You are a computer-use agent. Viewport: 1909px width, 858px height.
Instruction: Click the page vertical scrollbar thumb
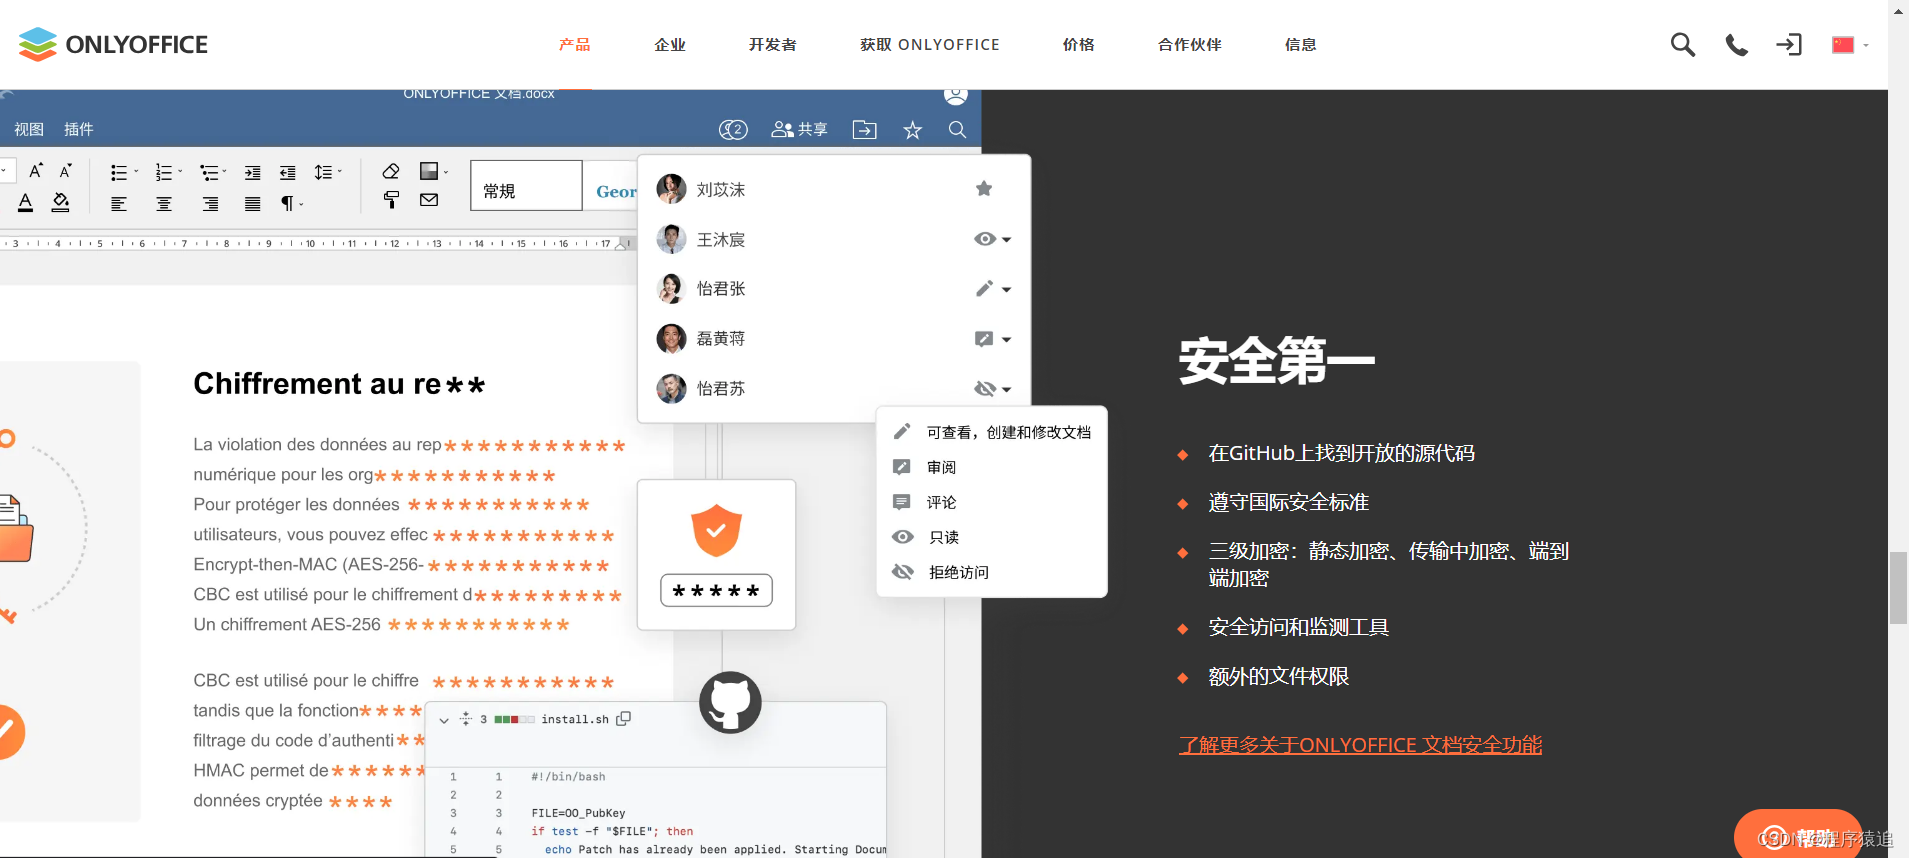(1898, 588)
